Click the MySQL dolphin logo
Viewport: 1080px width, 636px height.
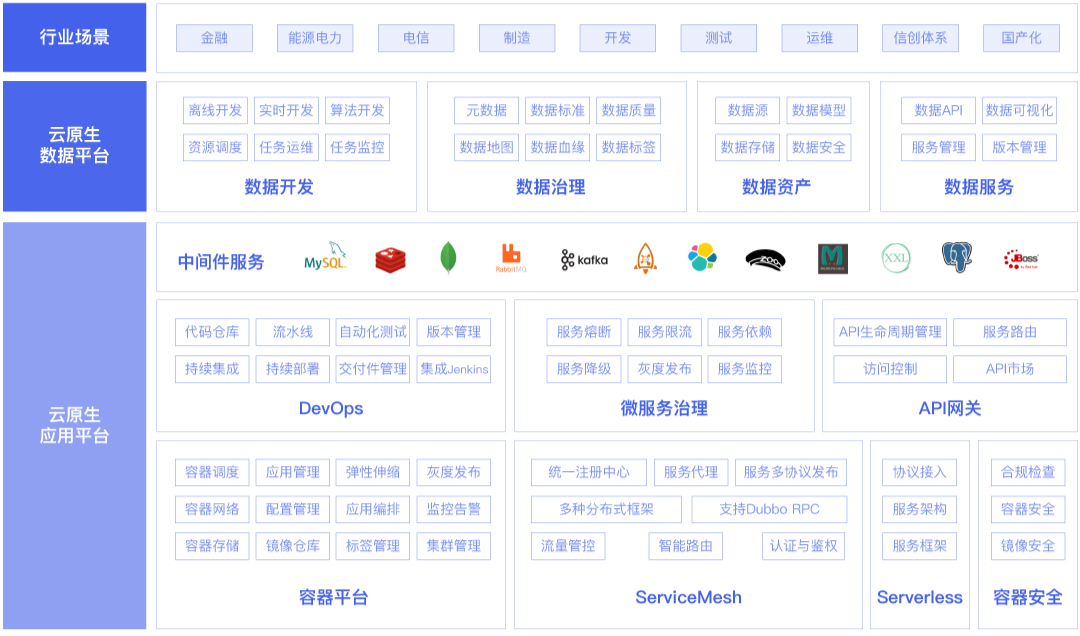325,256
